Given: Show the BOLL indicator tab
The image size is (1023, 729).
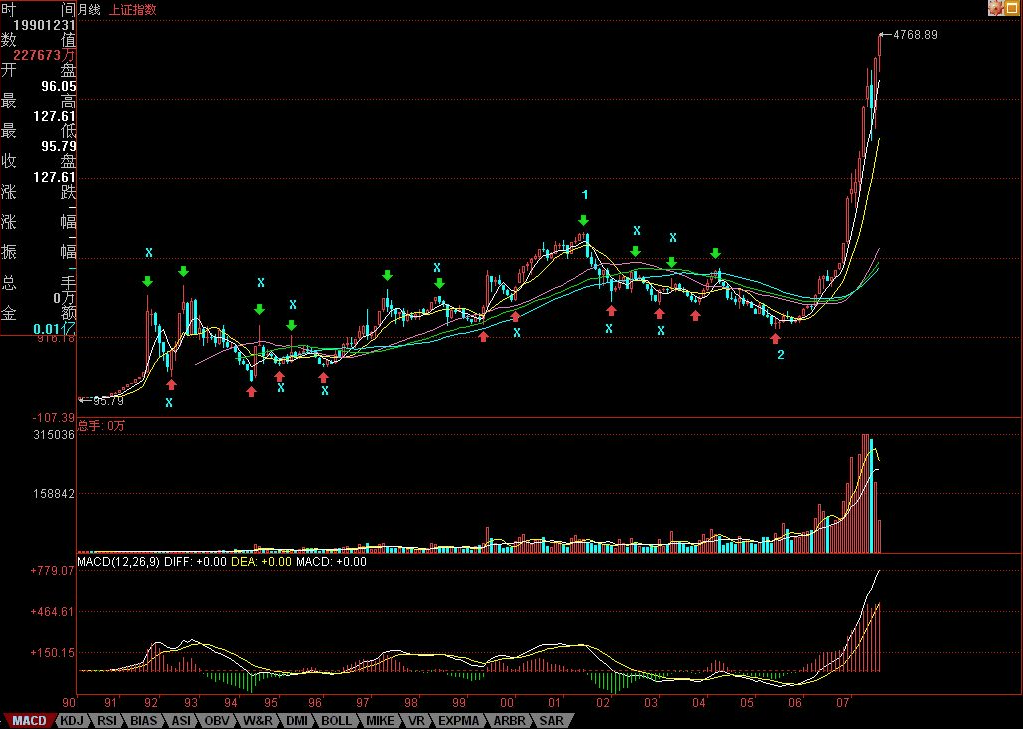Looking at the screenshot, I should (336, 720).
